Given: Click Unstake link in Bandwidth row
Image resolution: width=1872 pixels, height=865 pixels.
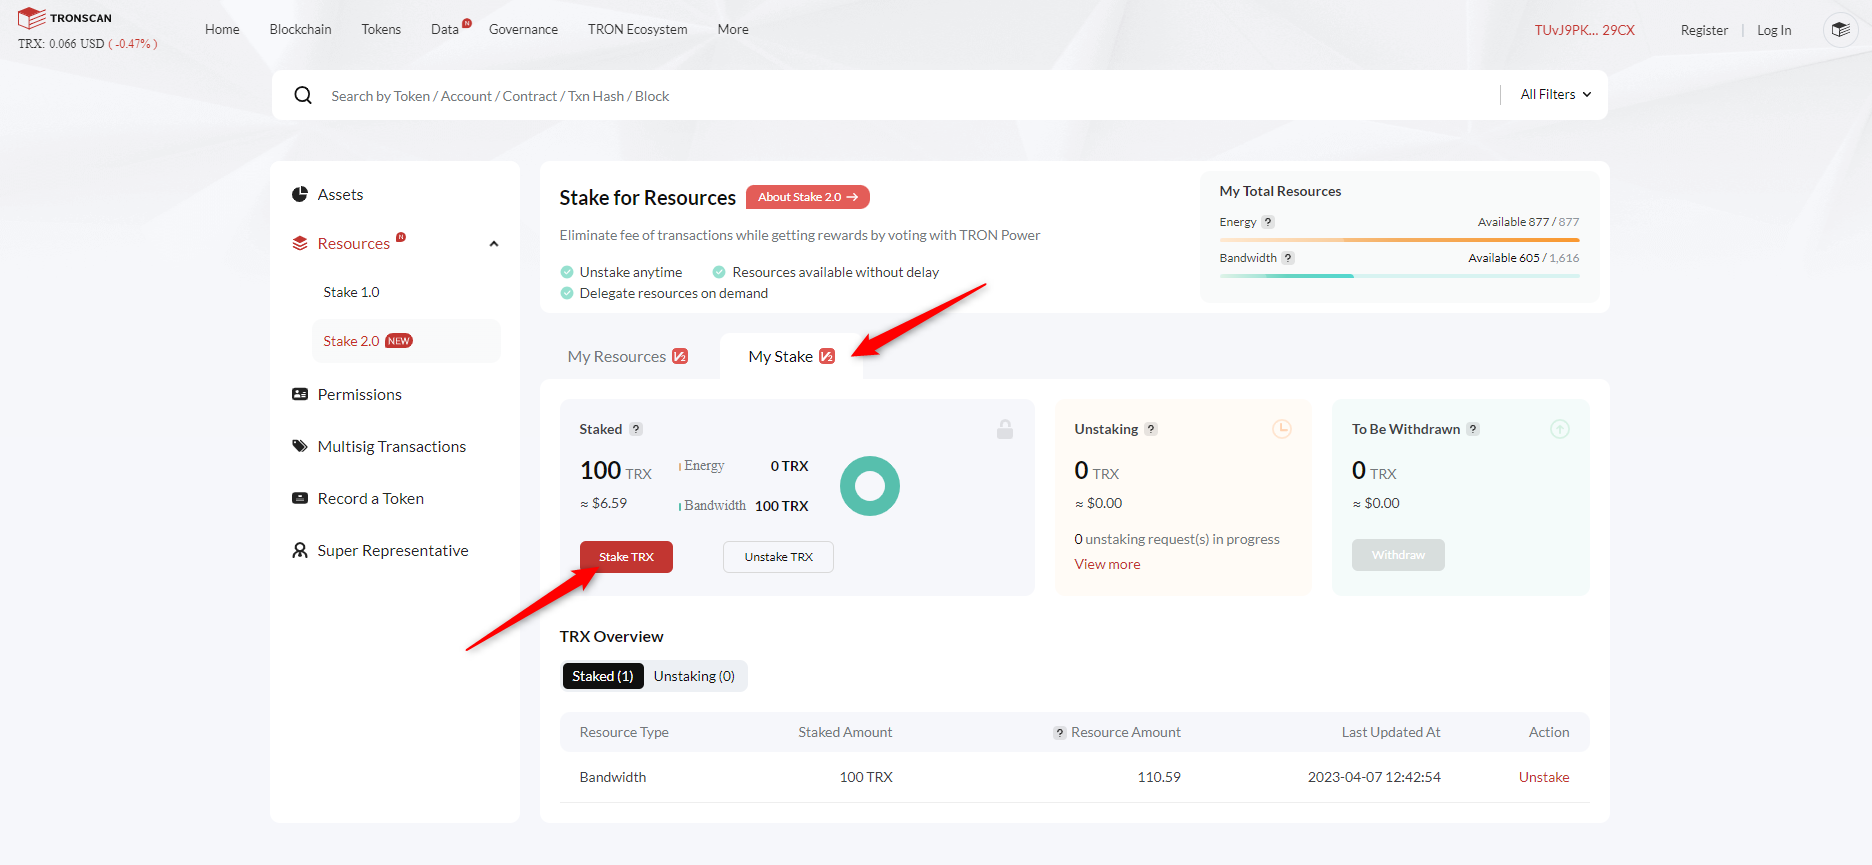Looking at the screenshot, I should pyautogui.click(x=1543, y=777).
